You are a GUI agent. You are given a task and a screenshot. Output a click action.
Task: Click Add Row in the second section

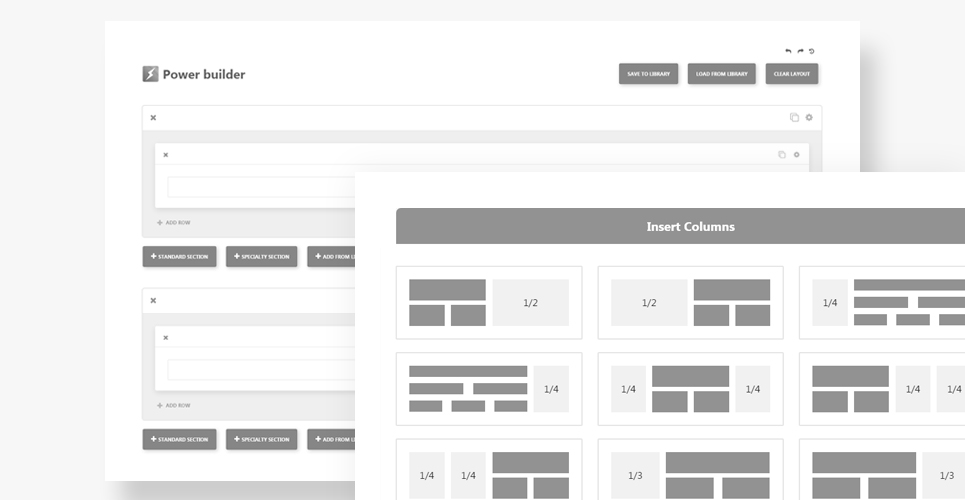pyautogui.click(x=173, y=406)
